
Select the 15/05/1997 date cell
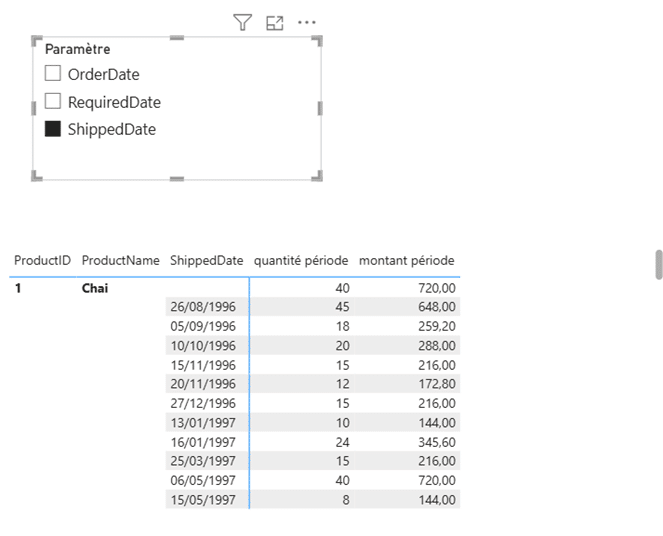click(203, 500)
